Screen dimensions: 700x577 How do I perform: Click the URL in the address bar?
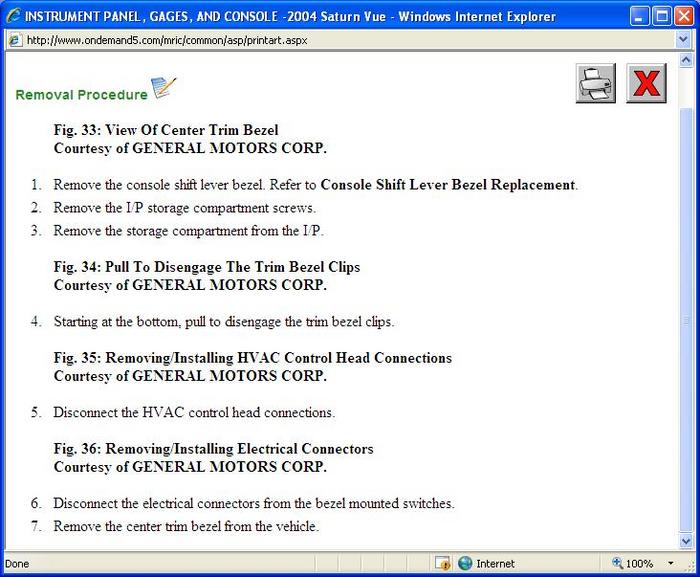click(x=167, y=40)
